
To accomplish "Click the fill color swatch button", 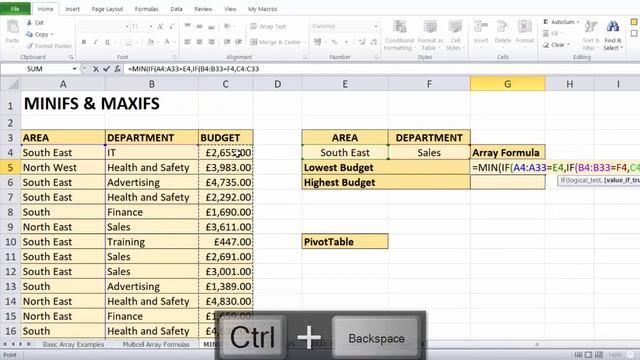I will (x=150, y=42).
